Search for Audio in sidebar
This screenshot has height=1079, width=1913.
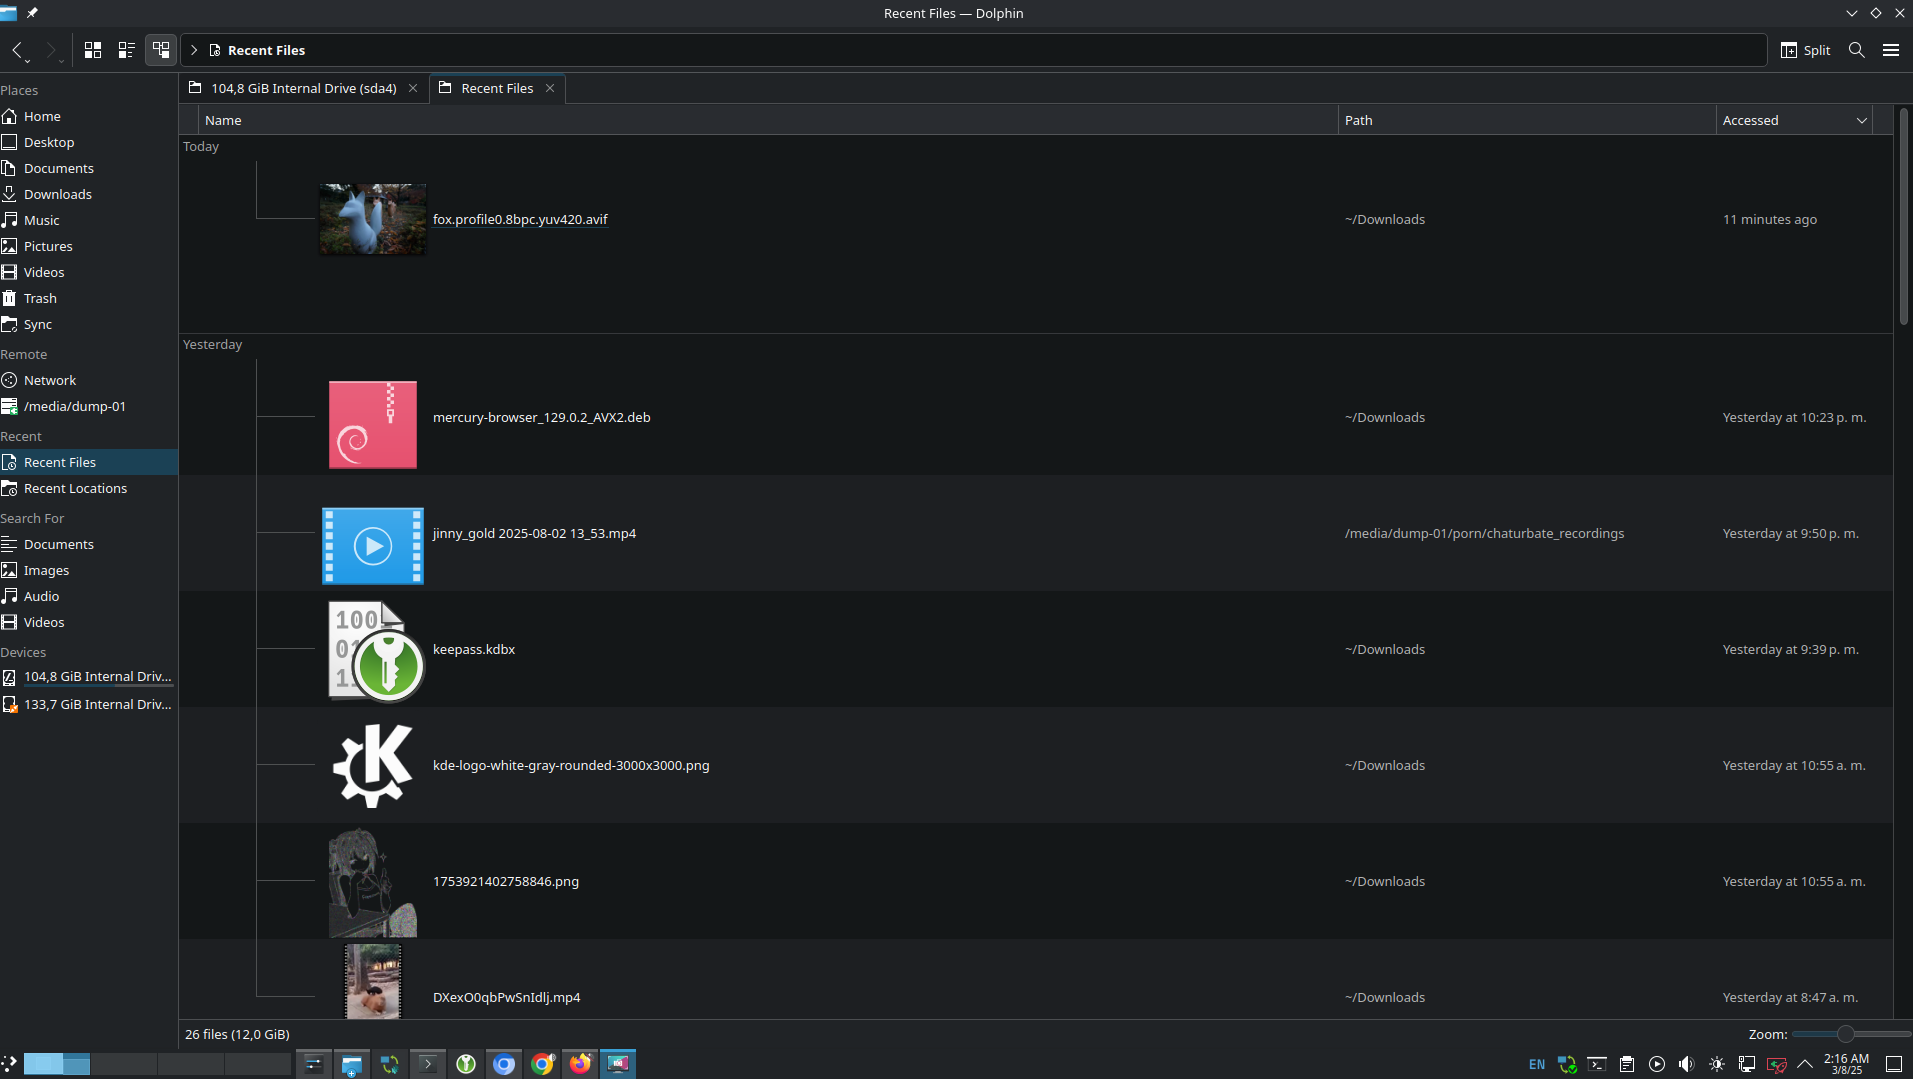[x=89, y=596]
